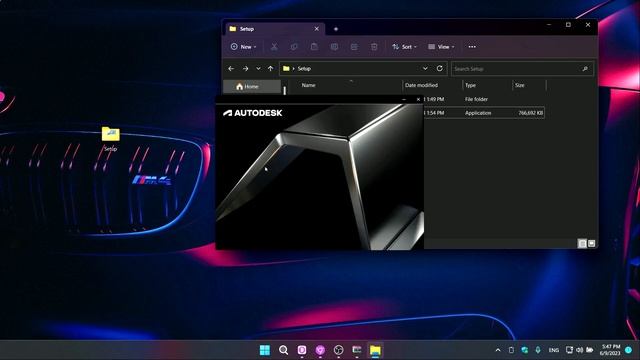
Task: Sort files by the Type column header
Action: 471,85
